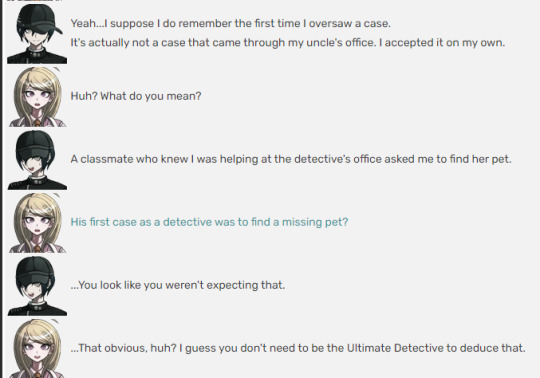The height and width of the screenshot is (378, 540).
Task: Click the cap on Shuichi's top portrait
Action: pos(40,19)
